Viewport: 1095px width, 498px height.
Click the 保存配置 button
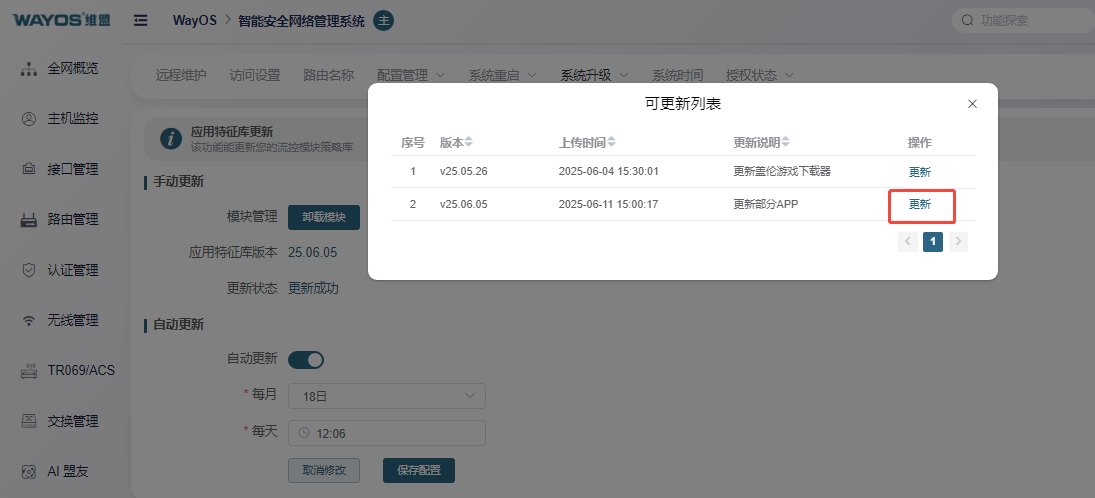click(x=419, y=470)
